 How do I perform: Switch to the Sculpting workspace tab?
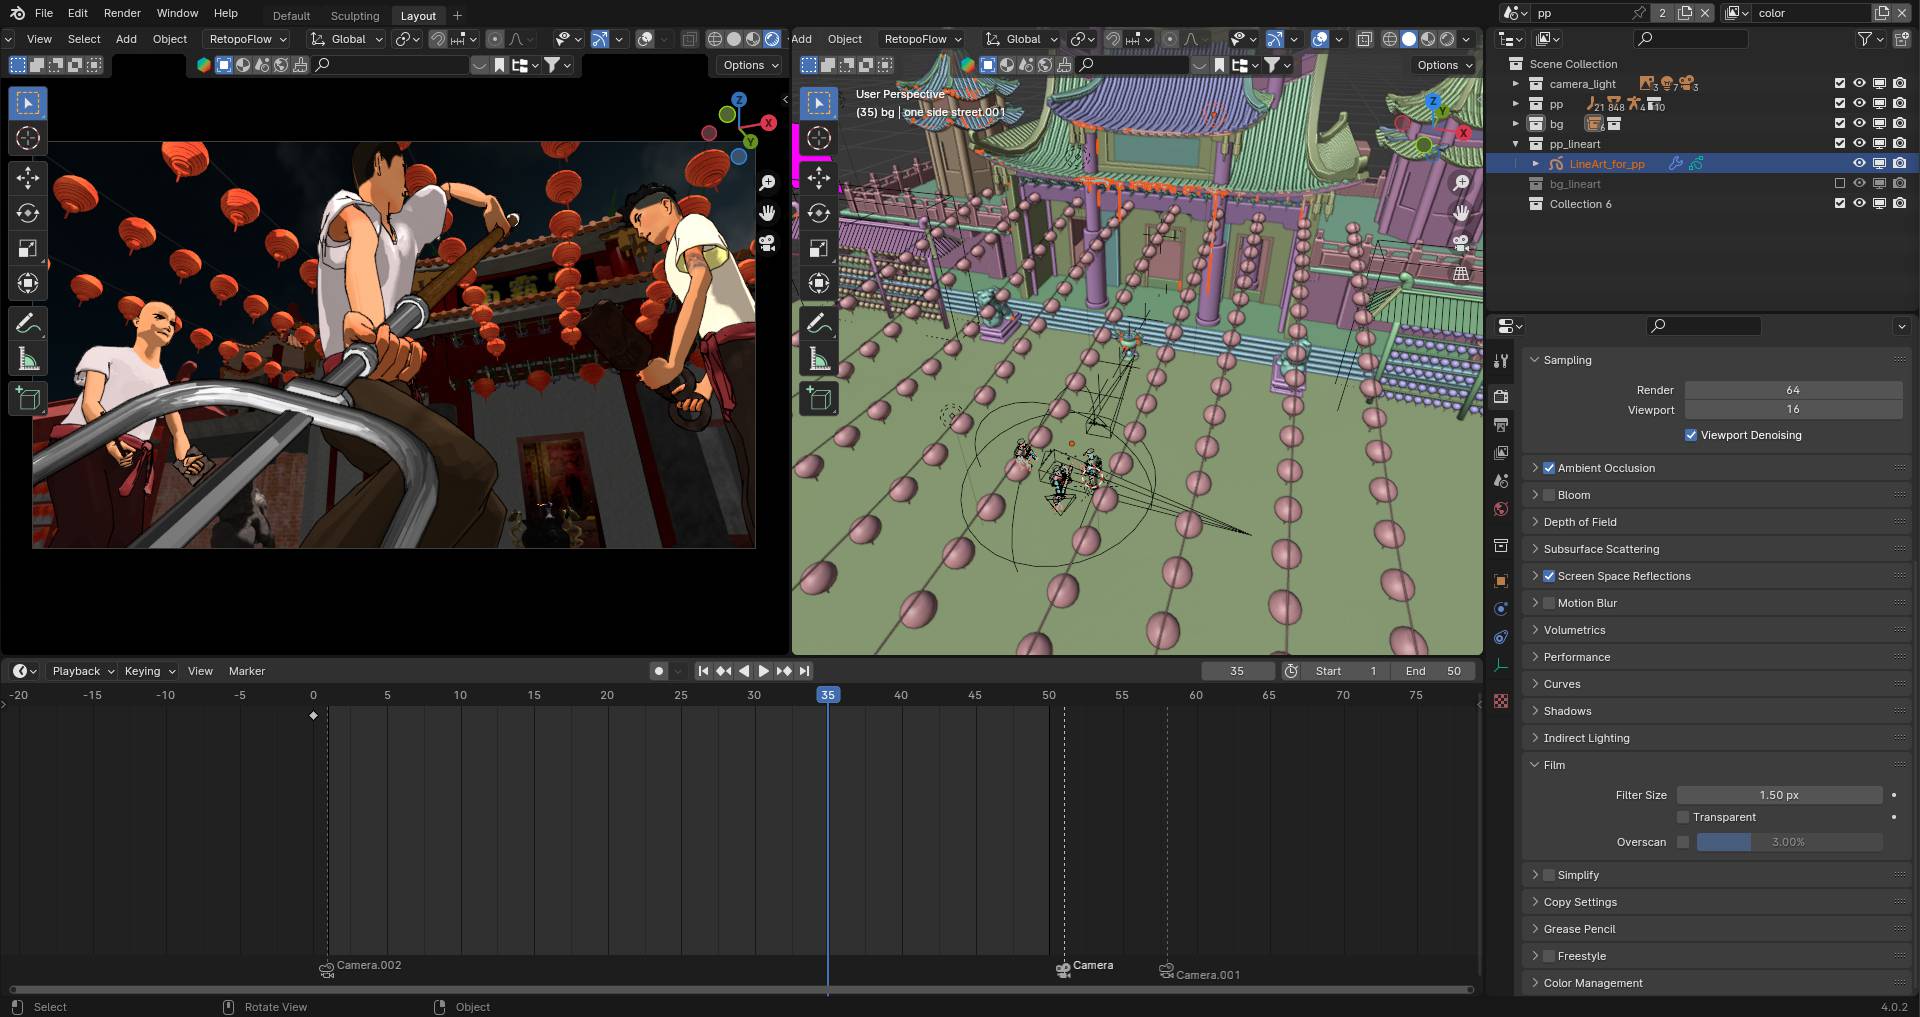tap(355, 16)
